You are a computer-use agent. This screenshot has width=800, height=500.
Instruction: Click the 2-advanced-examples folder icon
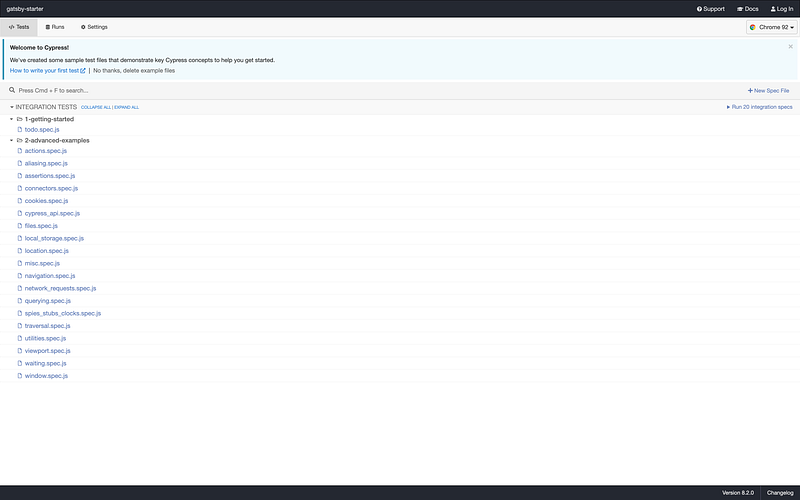pyautogui.click(x=19, y=140)
